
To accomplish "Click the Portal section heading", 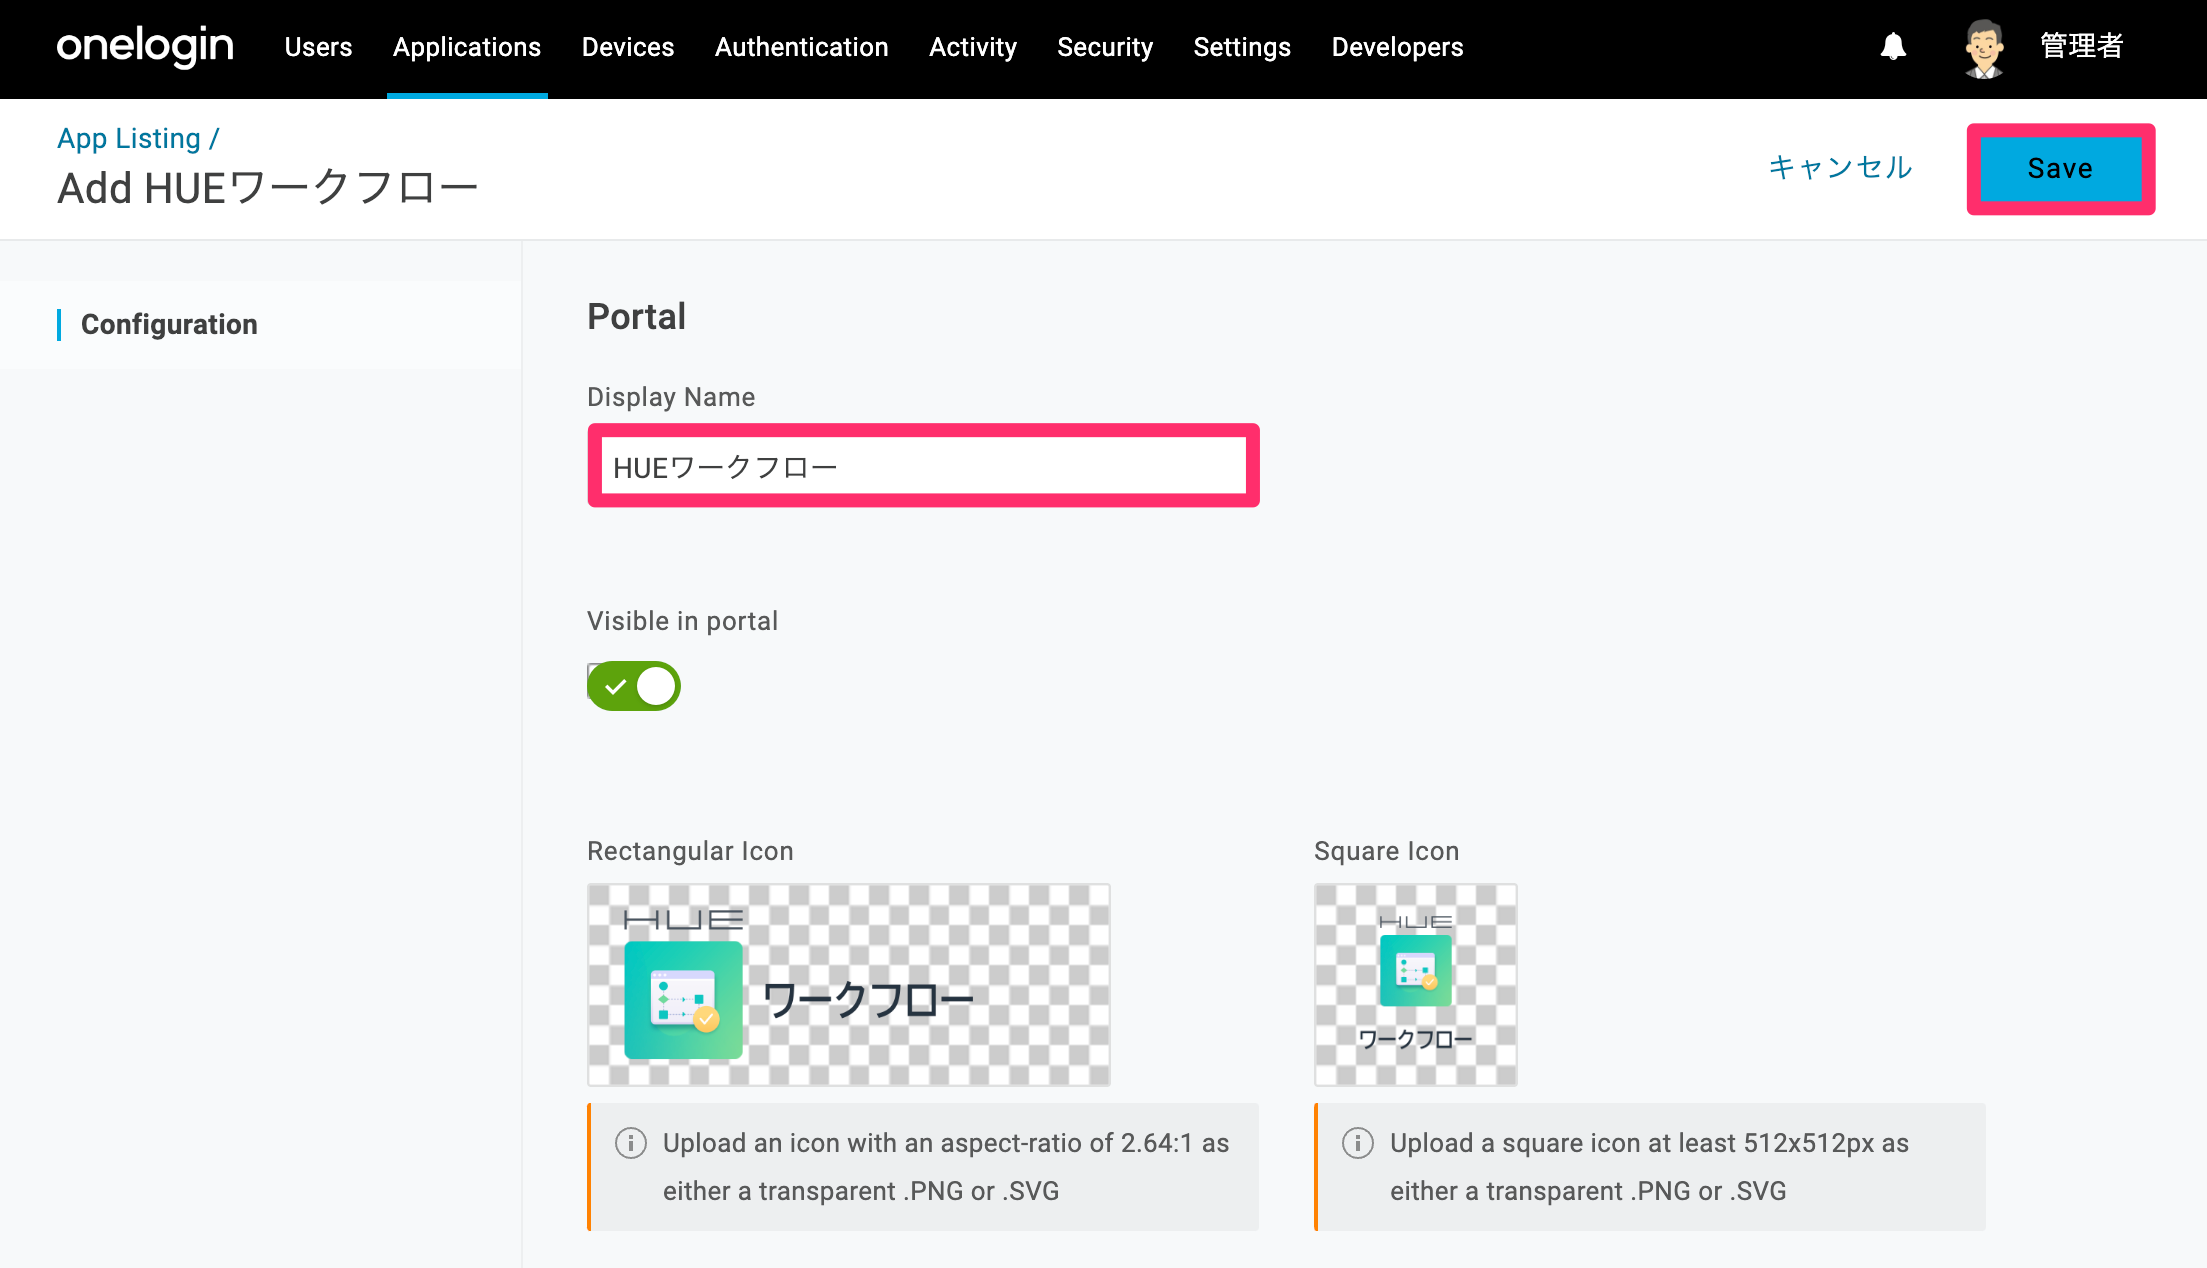I will point(636,316).
